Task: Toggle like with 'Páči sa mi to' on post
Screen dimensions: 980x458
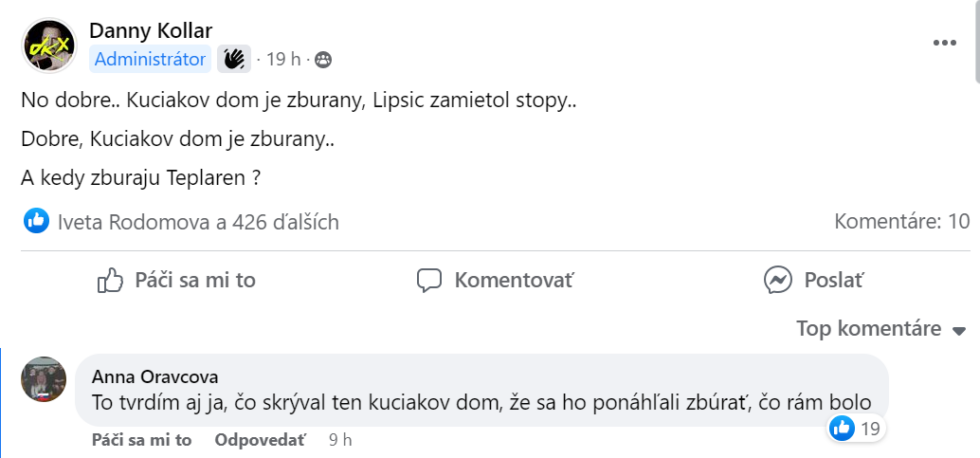Action: [176, 280]
